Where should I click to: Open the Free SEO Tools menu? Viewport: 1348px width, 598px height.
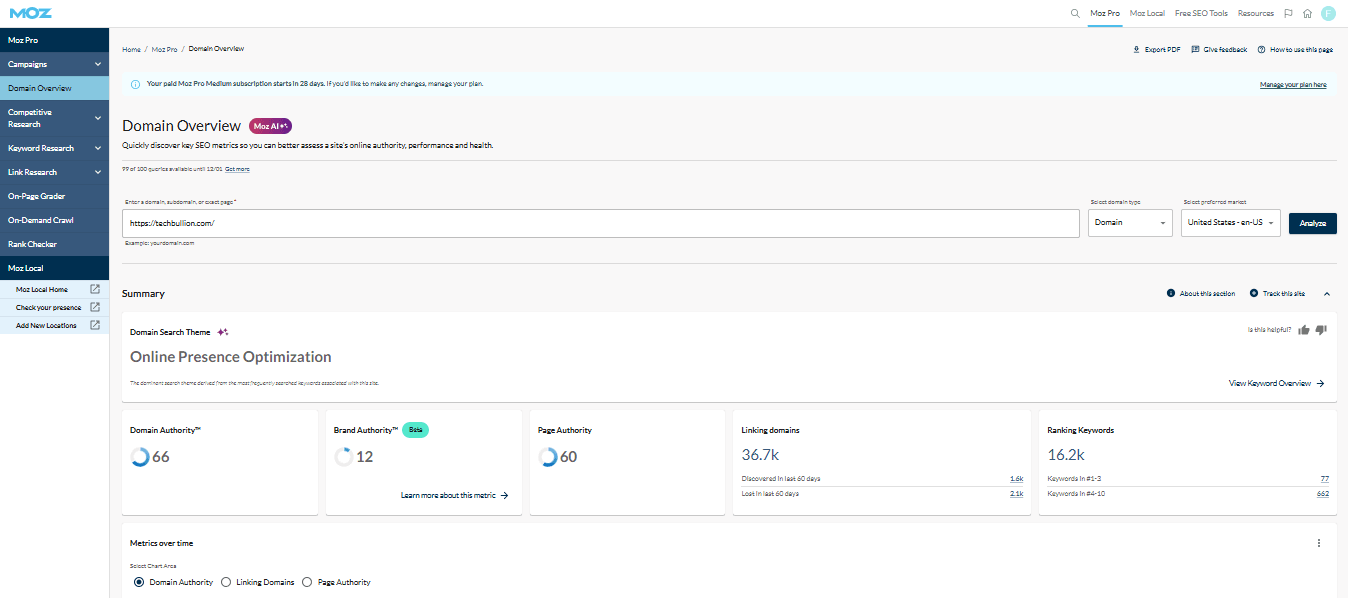(x=1201, y=13)
